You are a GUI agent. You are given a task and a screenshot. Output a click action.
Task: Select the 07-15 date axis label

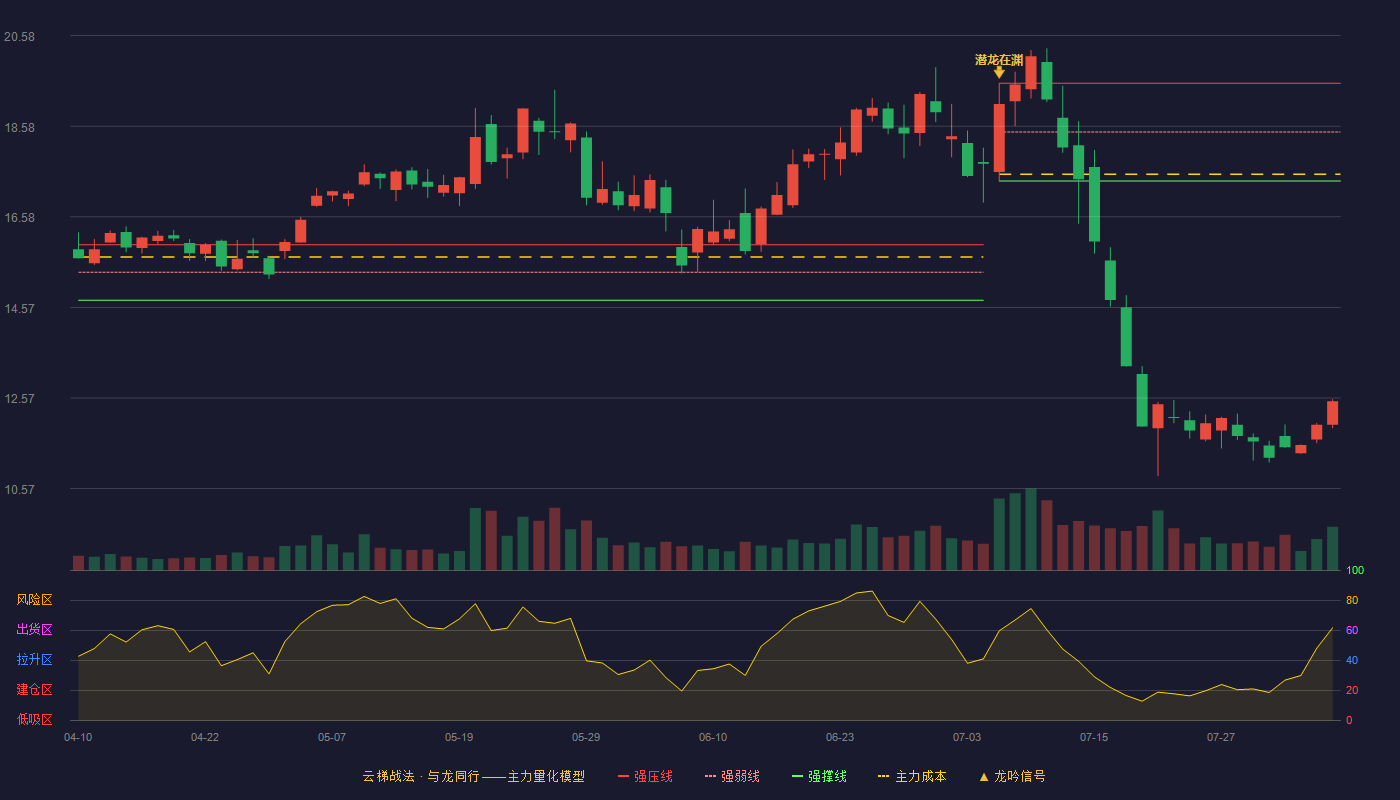pos(1094,737)
